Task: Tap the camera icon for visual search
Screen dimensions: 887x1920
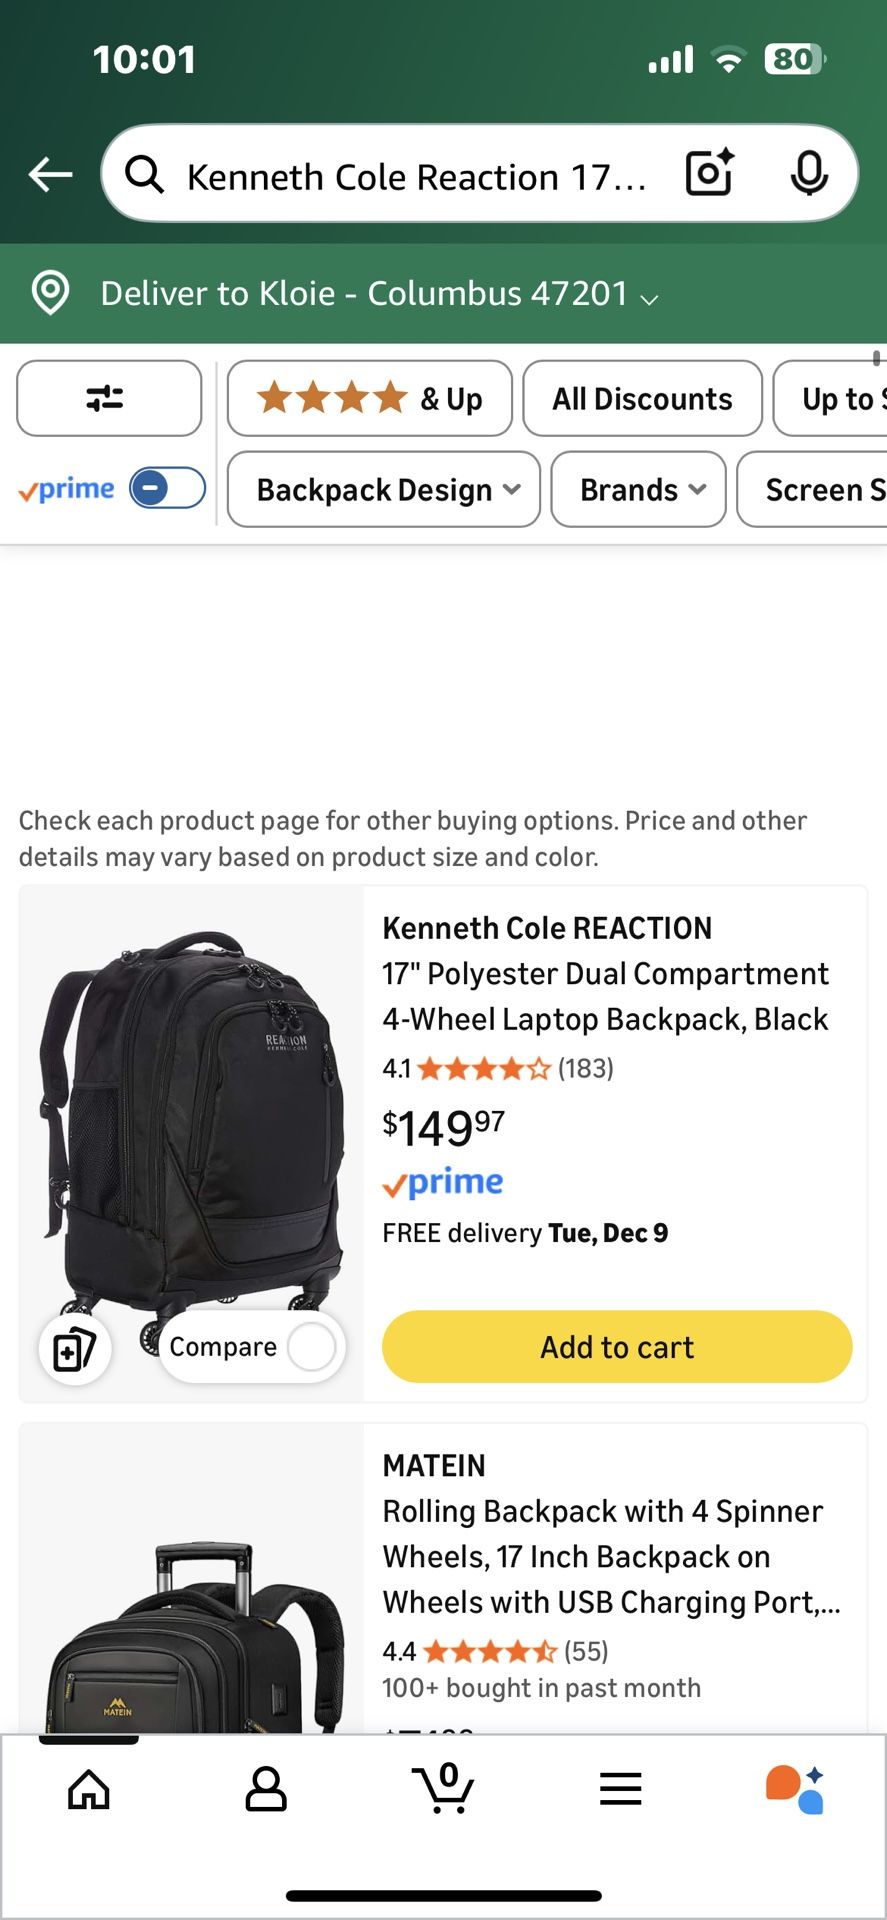Action: (x=708, y=173)
